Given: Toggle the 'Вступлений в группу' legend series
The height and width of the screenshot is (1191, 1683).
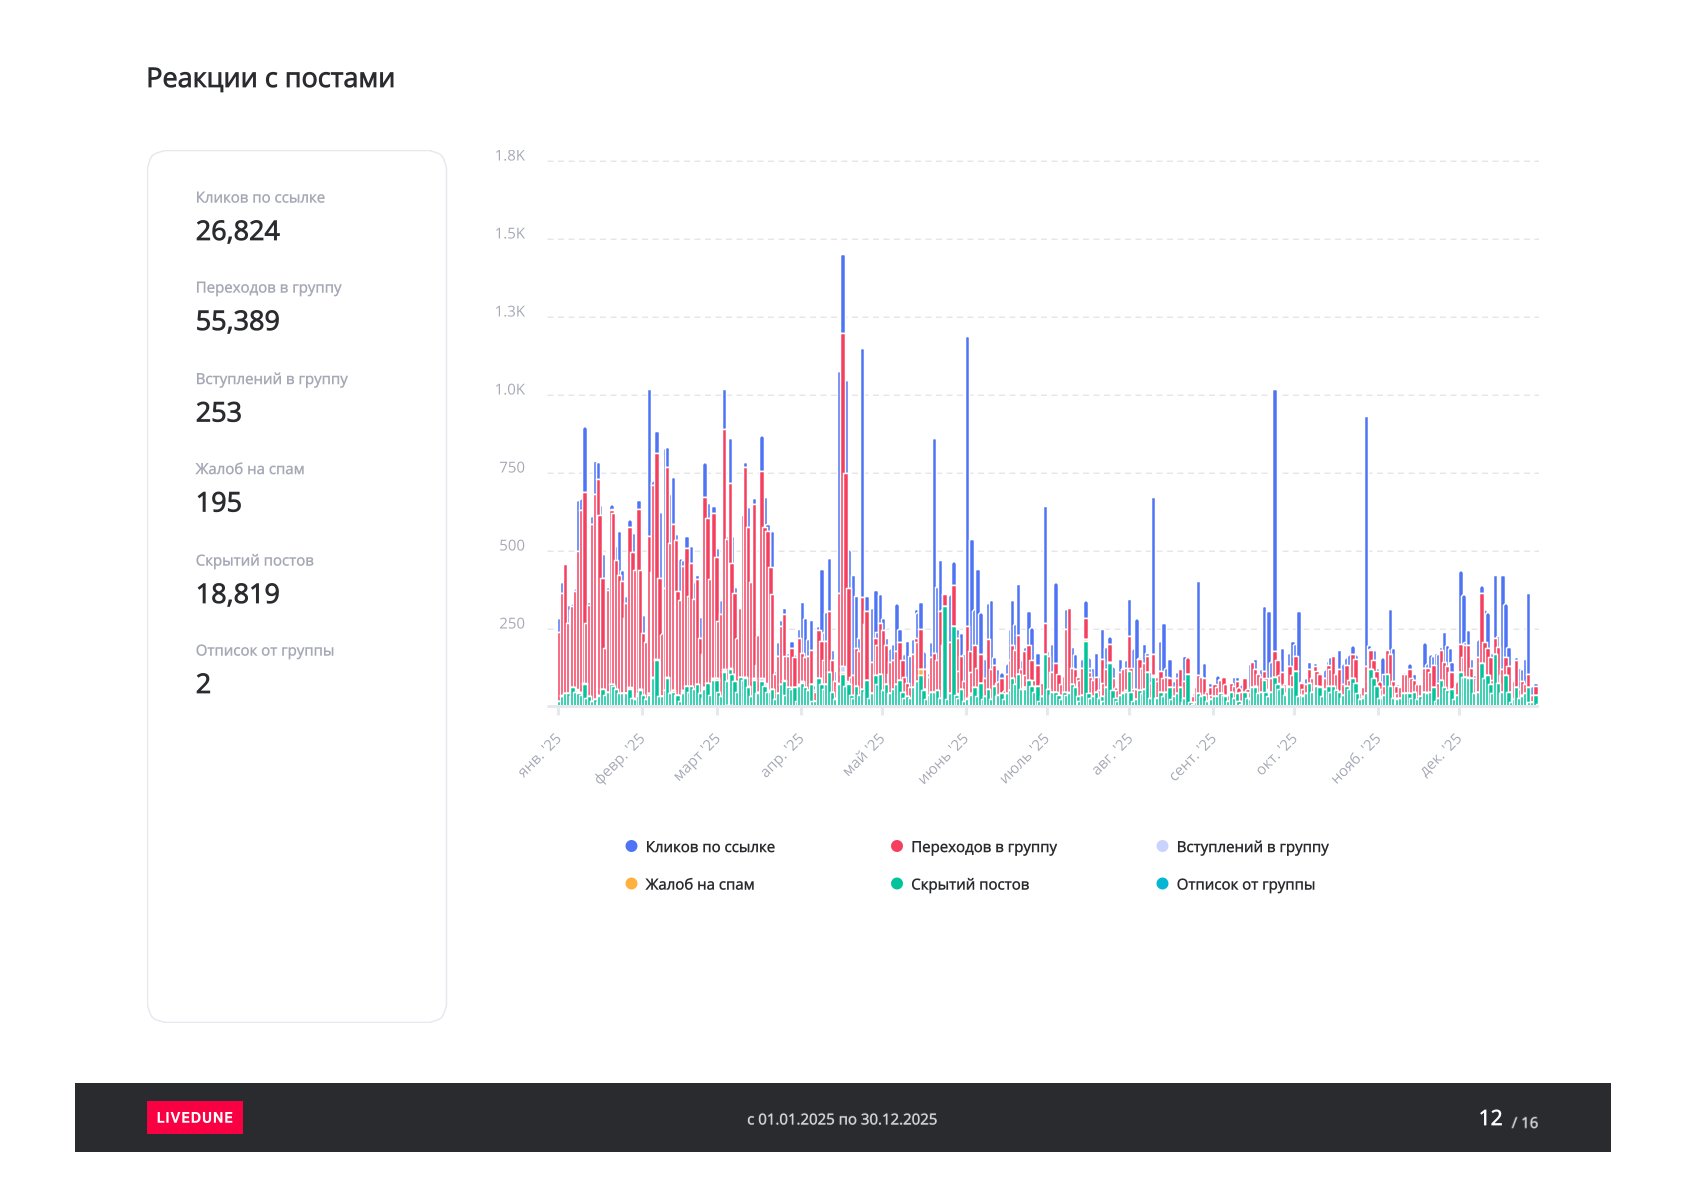Looking at the screenshot, I should (1251, 847).
